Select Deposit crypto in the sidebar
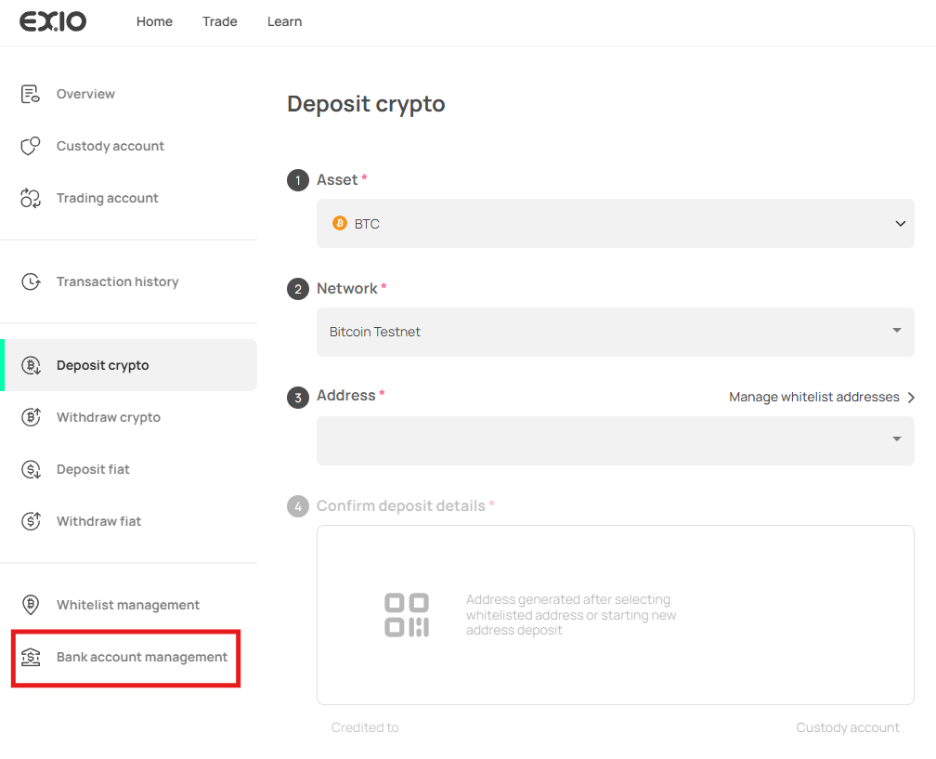Screen dimensions: 936x759 coord(102,366)
